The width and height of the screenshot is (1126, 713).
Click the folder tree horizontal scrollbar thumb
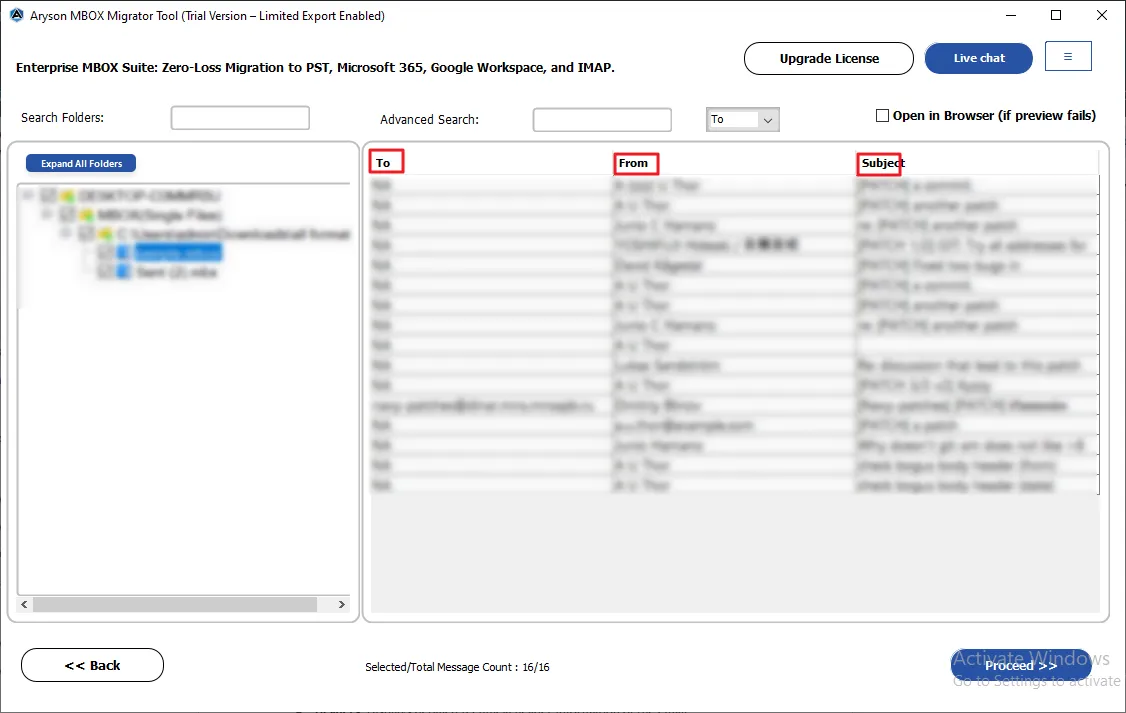tap(175, 605)
